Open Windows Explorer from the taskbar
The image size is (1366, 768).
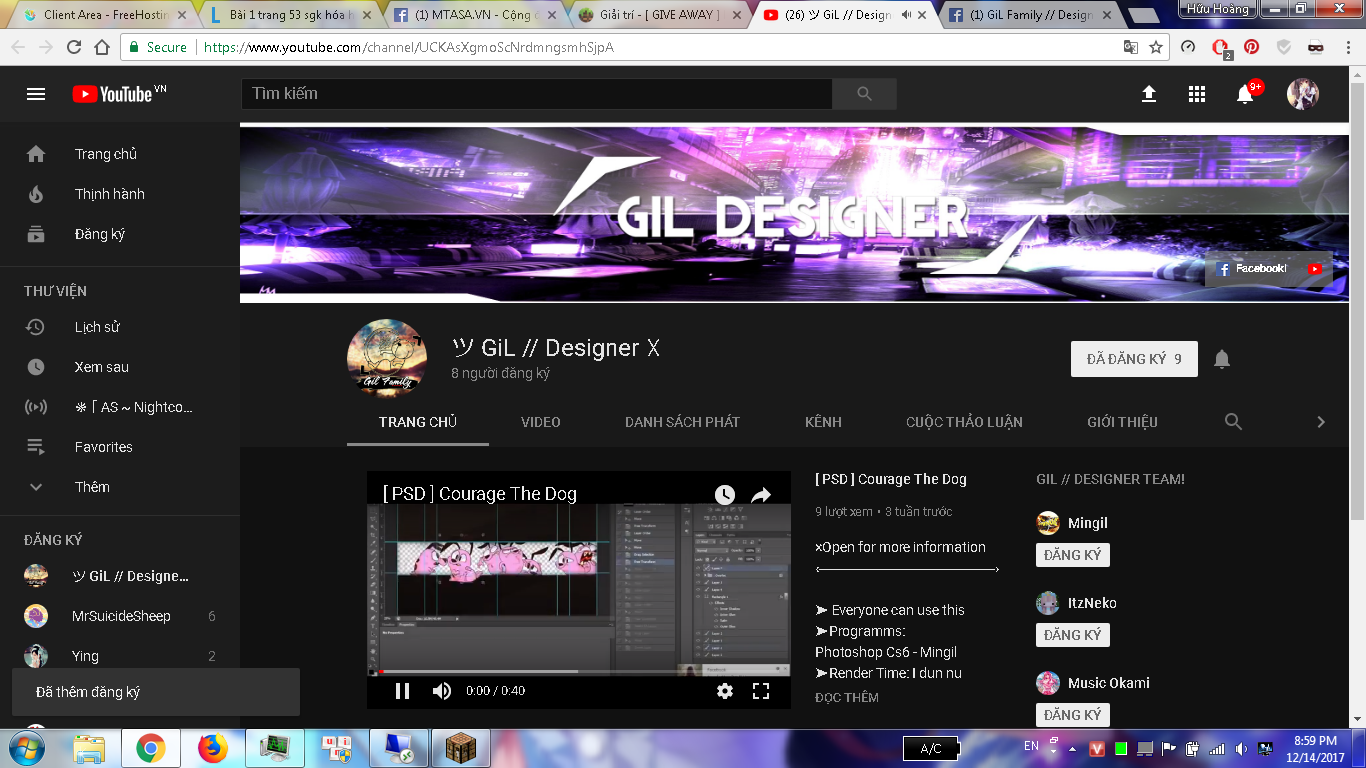pos(89,748)
